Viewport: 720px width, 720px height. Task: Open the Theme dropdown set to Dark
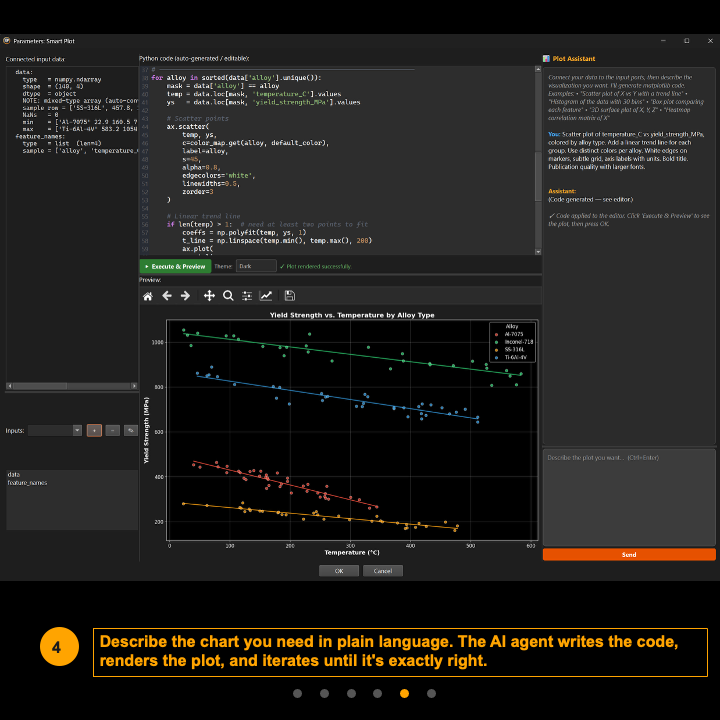pos(257,266)
